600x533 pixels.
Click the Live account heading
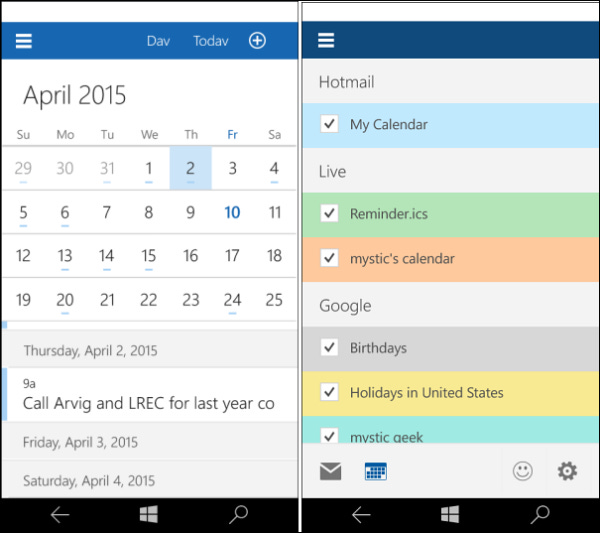[x=333, y=171]
